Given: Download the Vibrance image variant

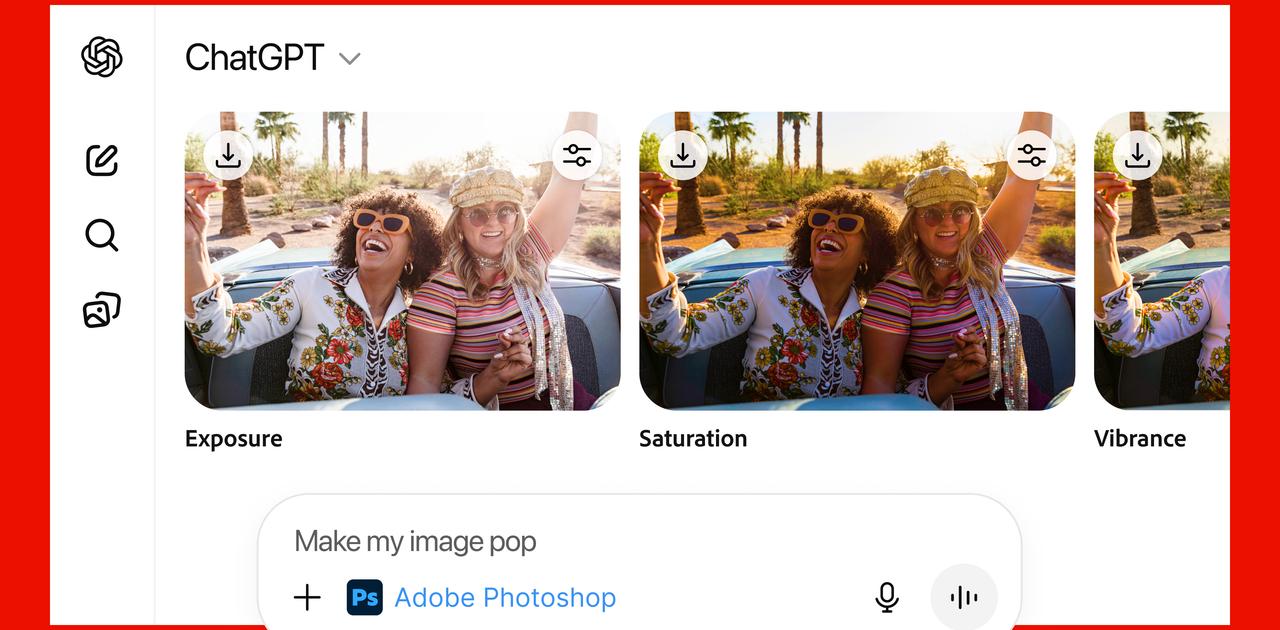Looking at the screenshot, I should 1137,155.
